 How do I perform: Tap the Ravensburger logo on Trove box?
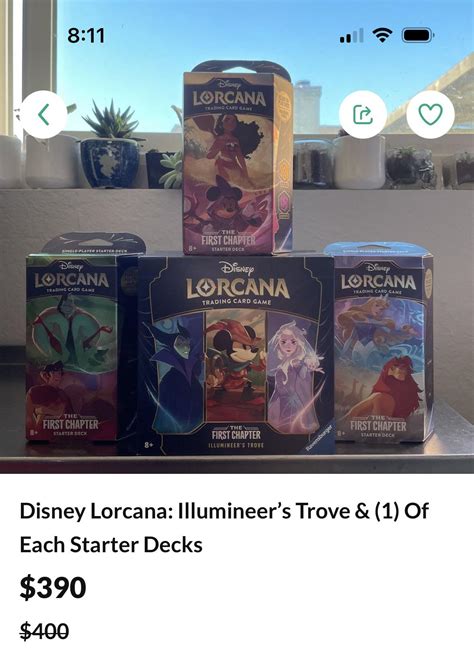(320, 437)
